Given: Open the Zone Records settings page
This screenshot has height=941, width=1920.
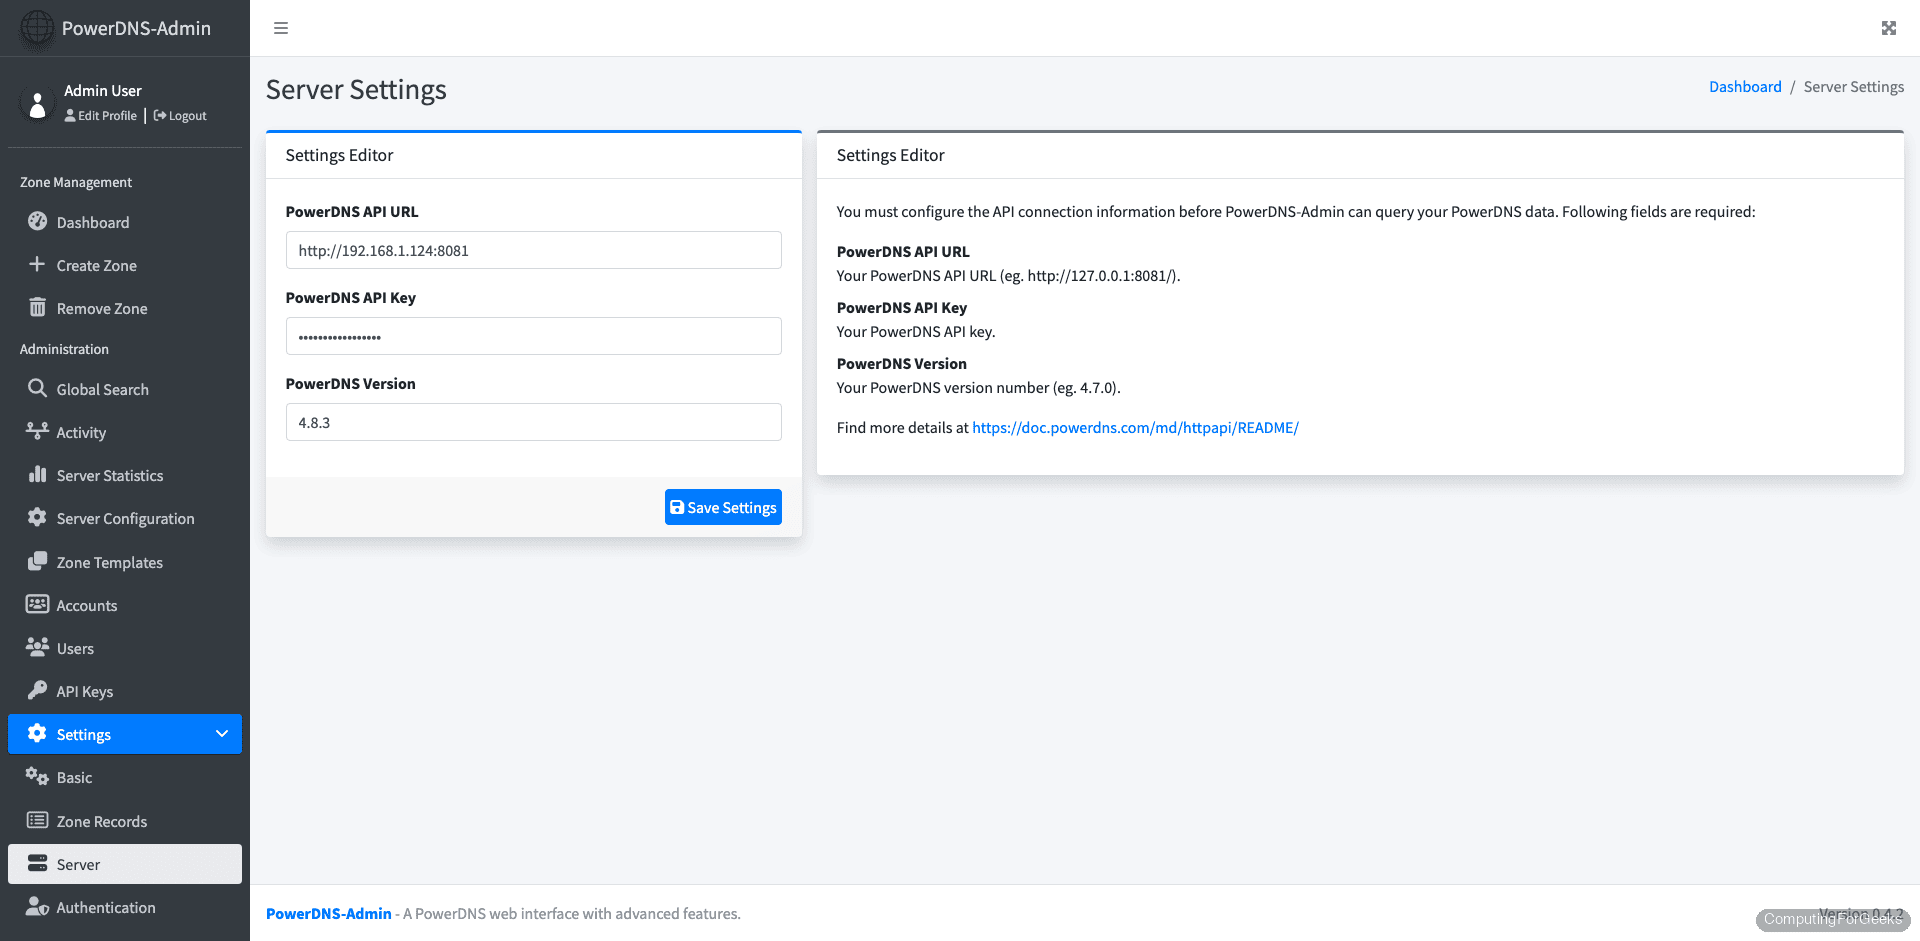Looking at the screenshot, I should tap(100, 820).
